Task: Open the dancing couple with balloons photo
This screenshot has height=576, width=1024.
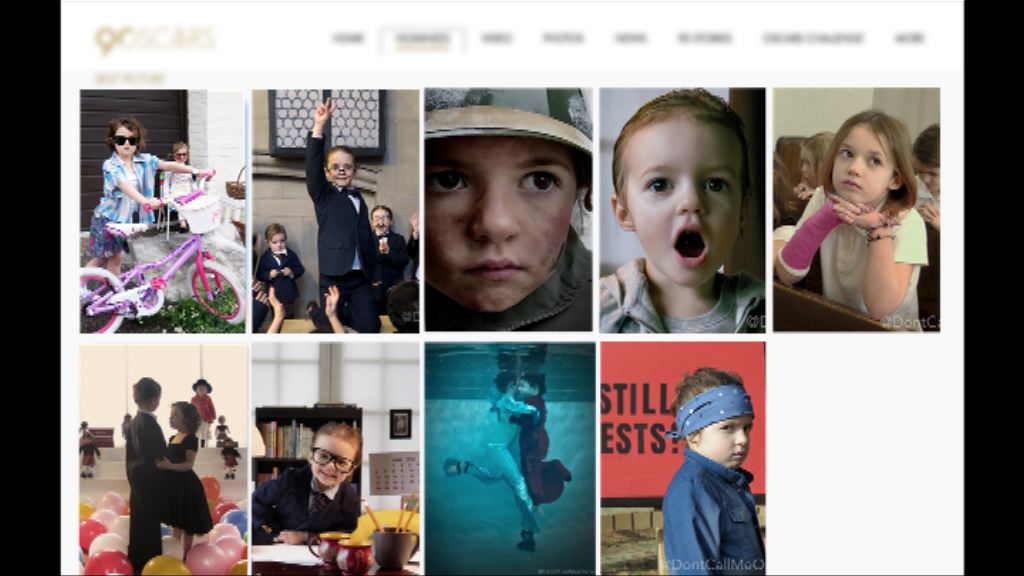Action: 163,460
